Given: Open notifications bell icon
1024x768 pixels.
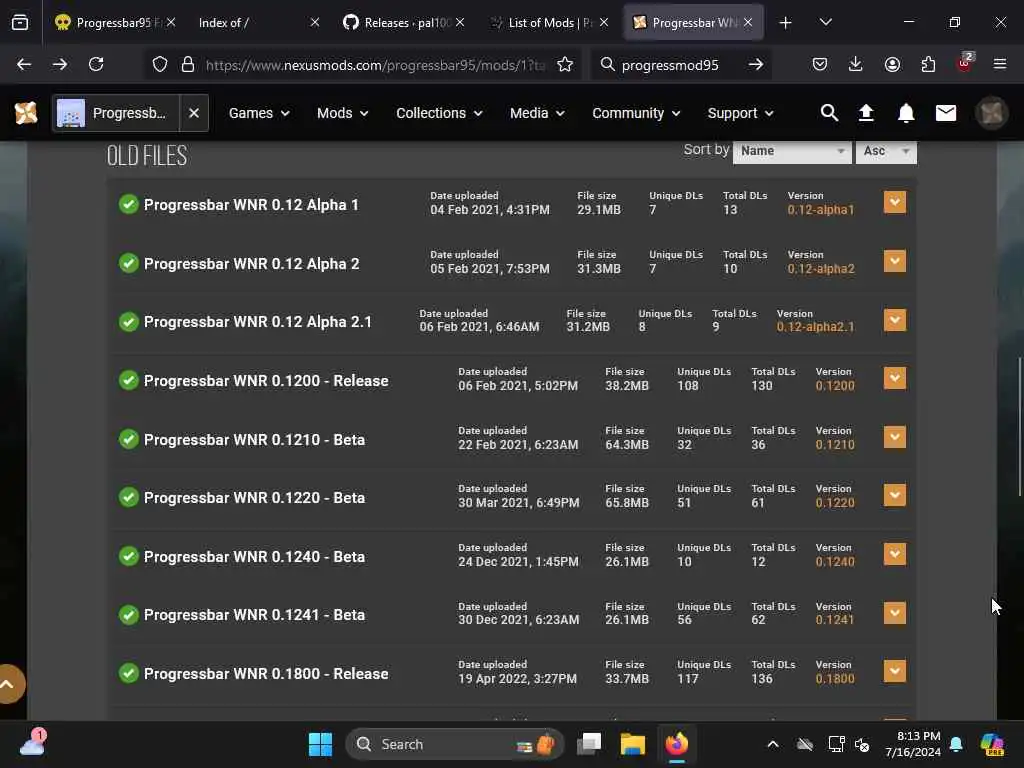Looking at the screenshot, I should (906, 113).
